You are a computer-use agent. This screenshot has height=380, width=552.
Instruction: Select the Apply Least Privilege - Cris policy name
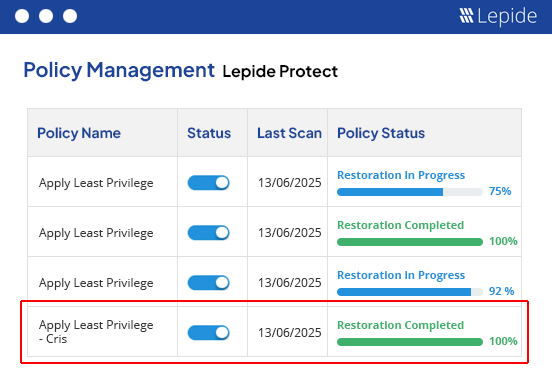96,332
